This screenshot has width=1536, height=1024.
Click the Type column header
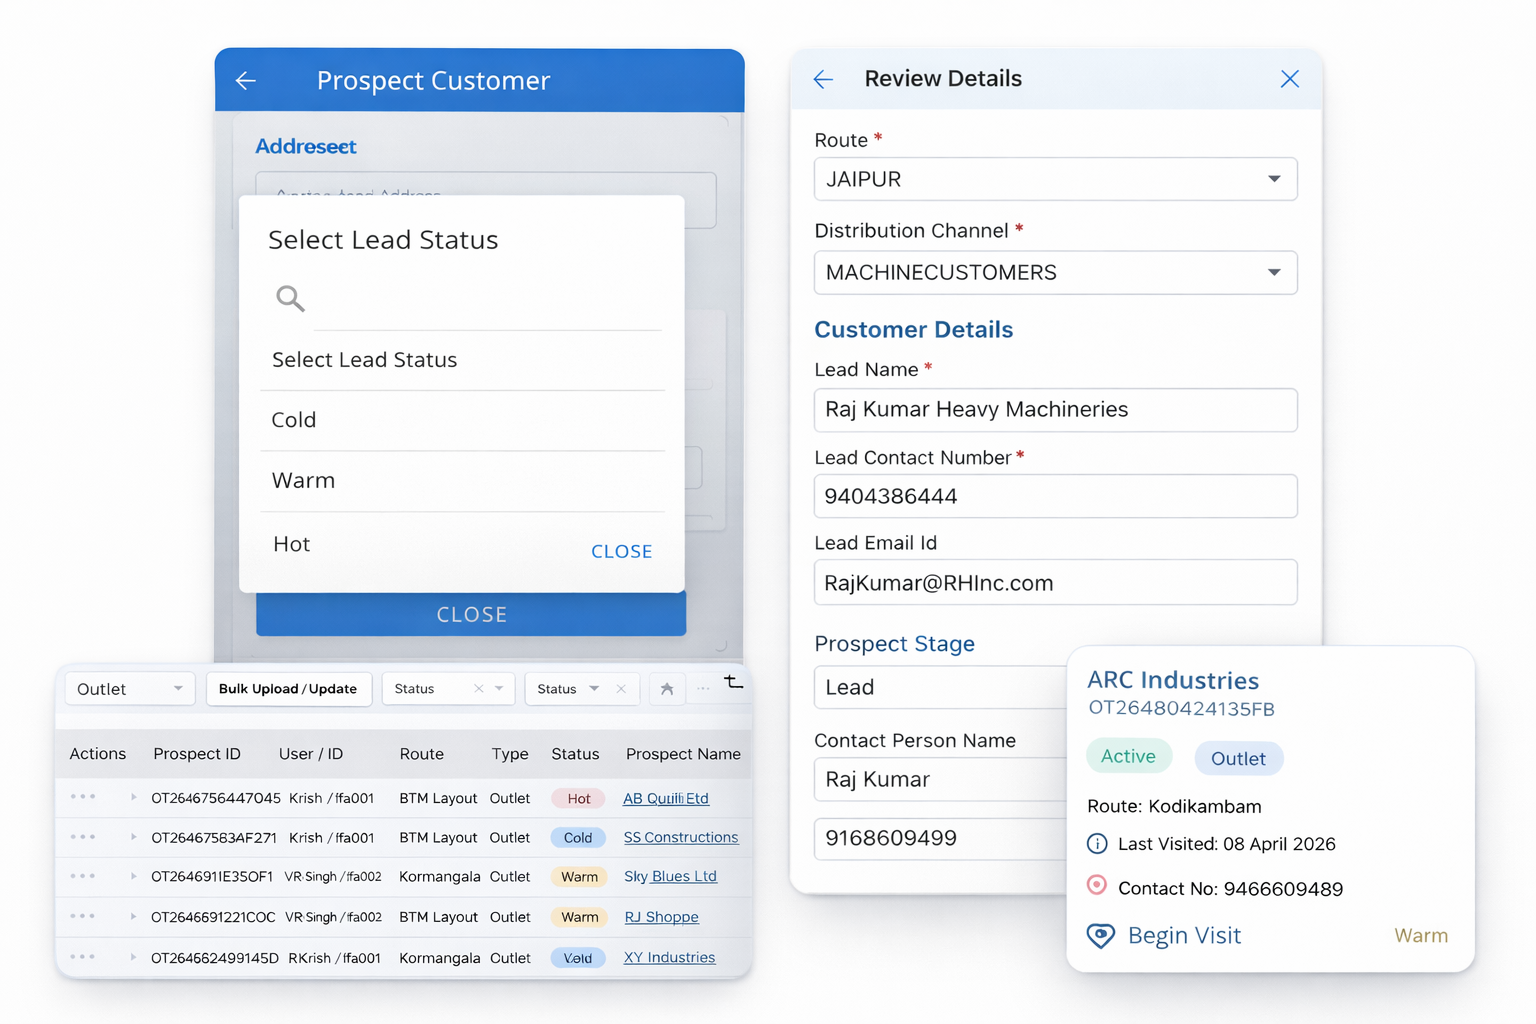coord(510,754)
